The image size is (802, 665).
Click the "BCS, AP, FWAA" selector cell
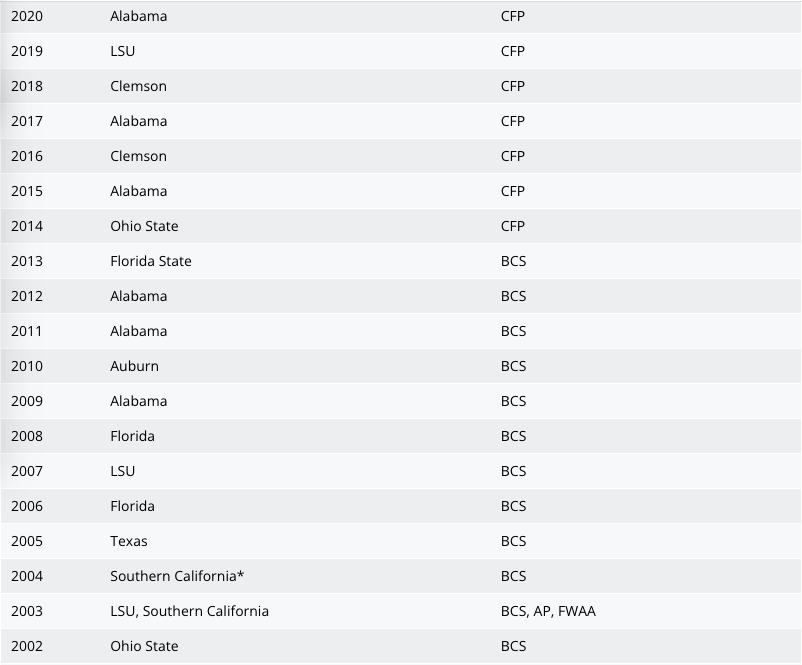click(548, 611)
